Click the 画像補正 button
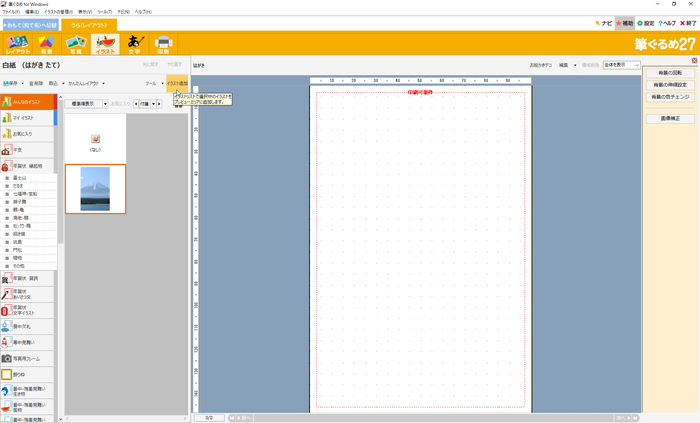The height and width of the screenshot is (423, 700). click(x=670, y=118)
